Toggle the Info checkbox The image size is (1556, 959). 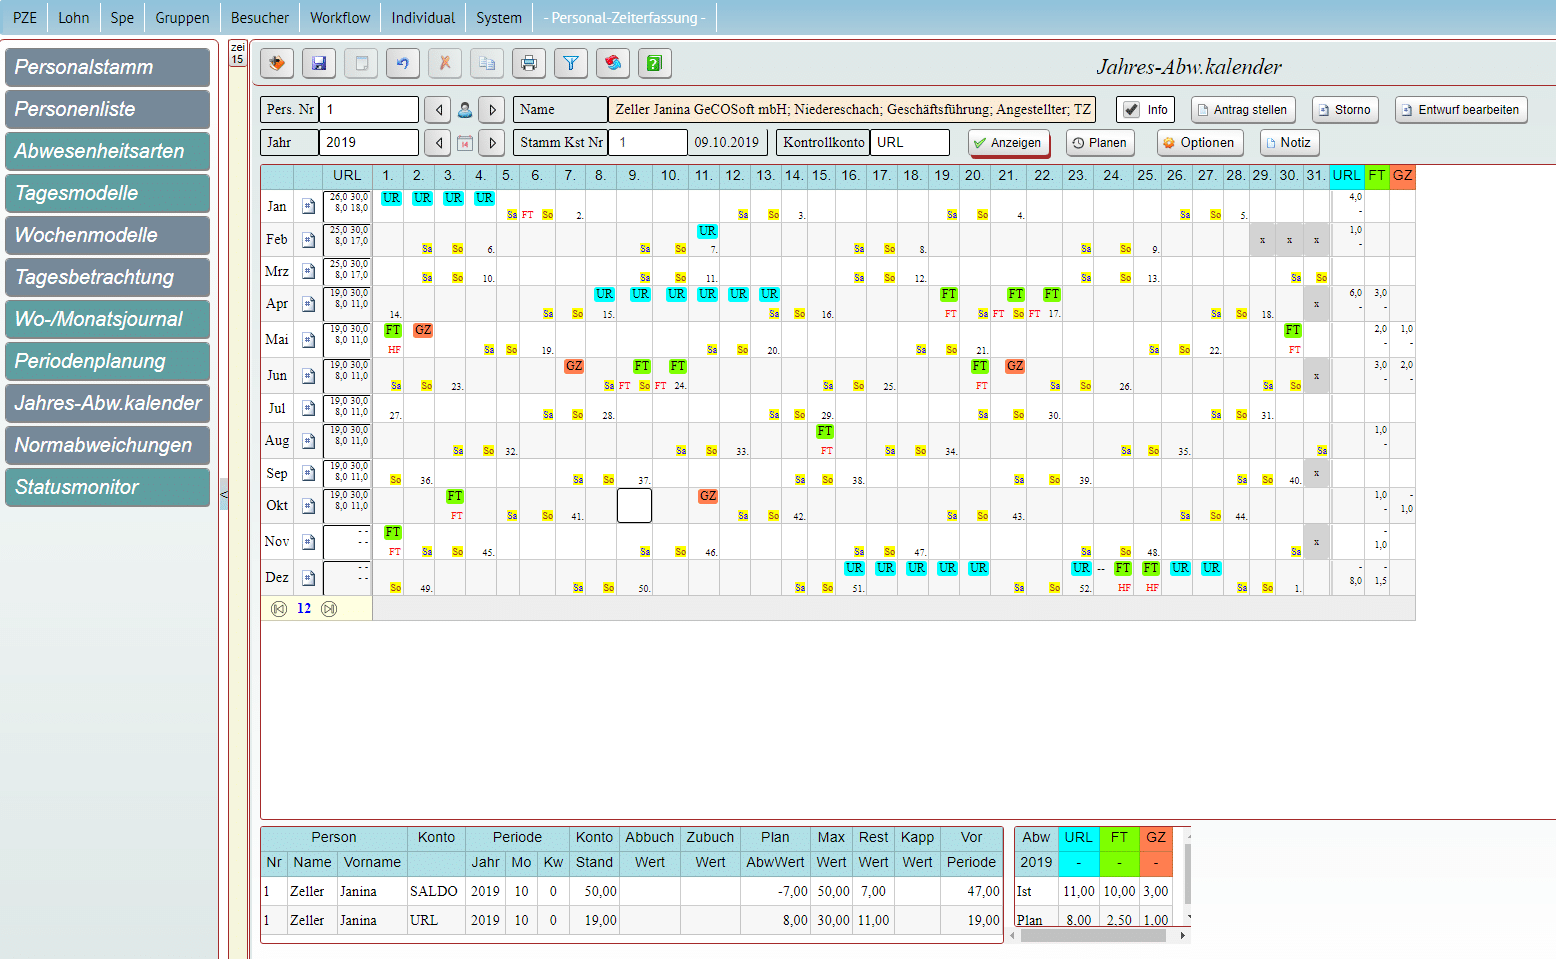click(x=1131, y=110)
